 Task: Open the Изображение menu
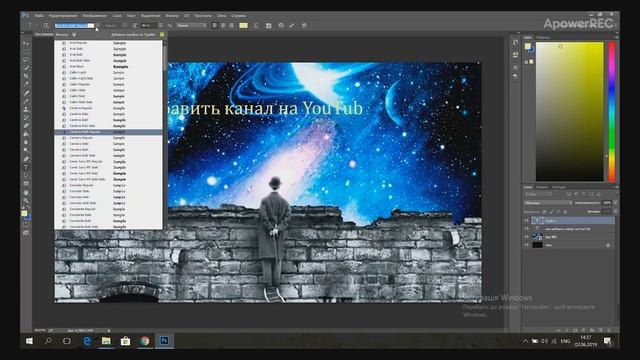95,16
